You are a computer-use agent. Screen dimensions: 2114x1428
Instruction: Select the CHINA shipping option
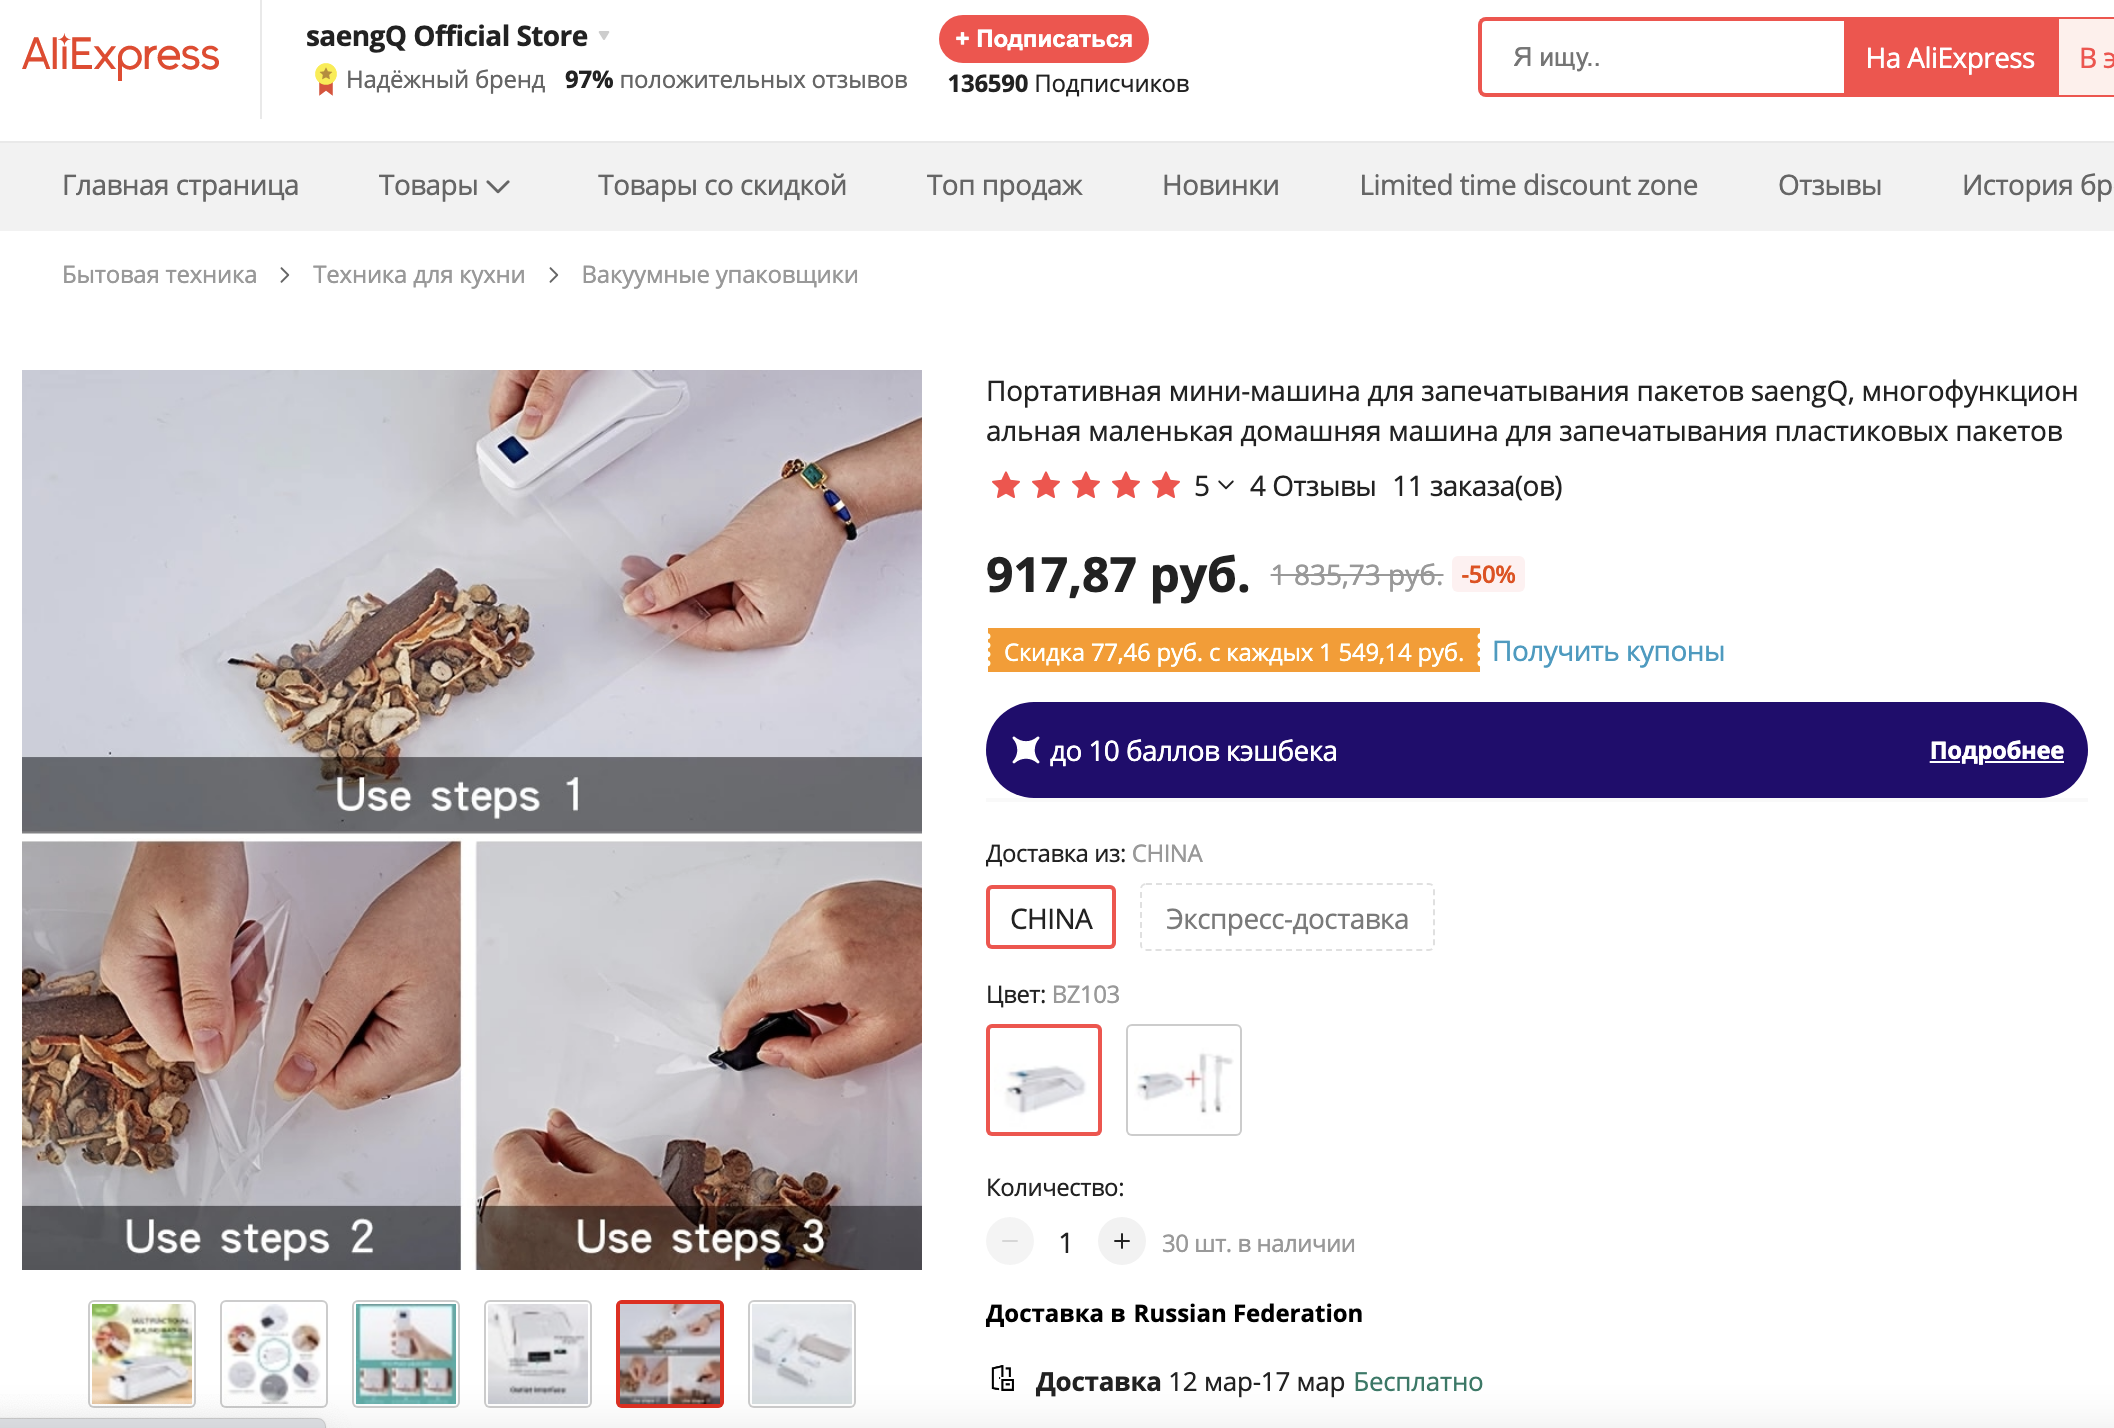coord(1051,918)
